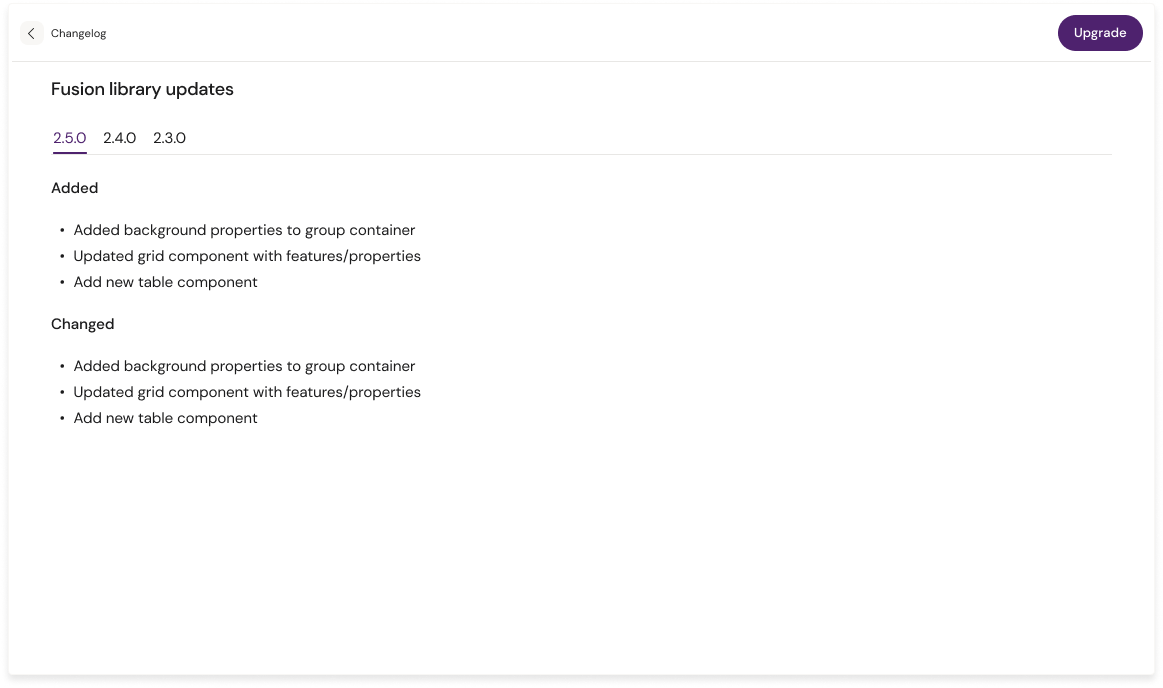Image resolution: width=1163 pixels, height=688 pixels.
Task: Select 'Added background properties to group container' under Changed
Action: [x=244, y=366]
